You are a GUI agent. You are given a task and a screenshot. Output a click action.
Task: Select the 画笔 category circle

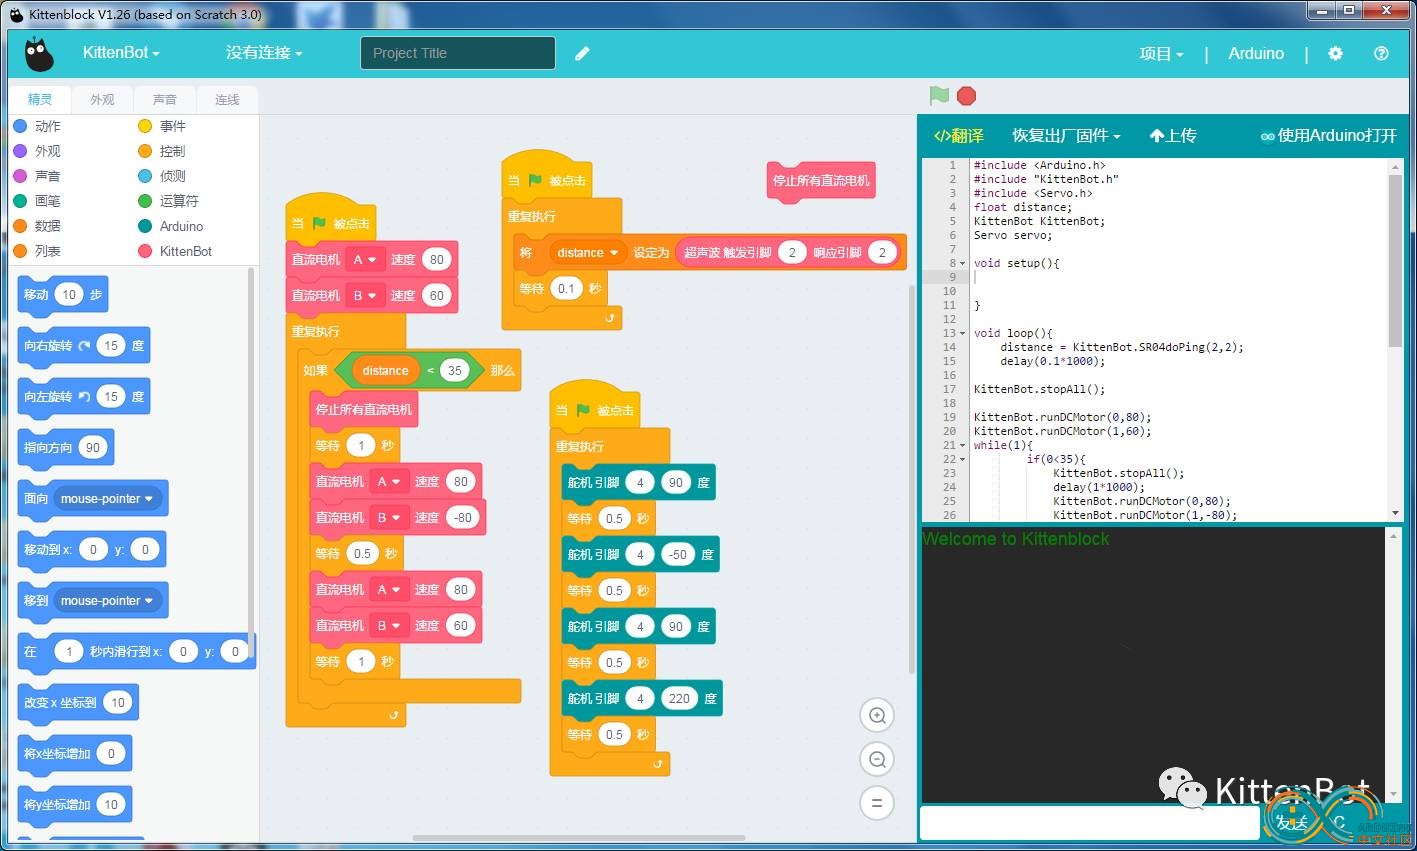click(20, 201)
